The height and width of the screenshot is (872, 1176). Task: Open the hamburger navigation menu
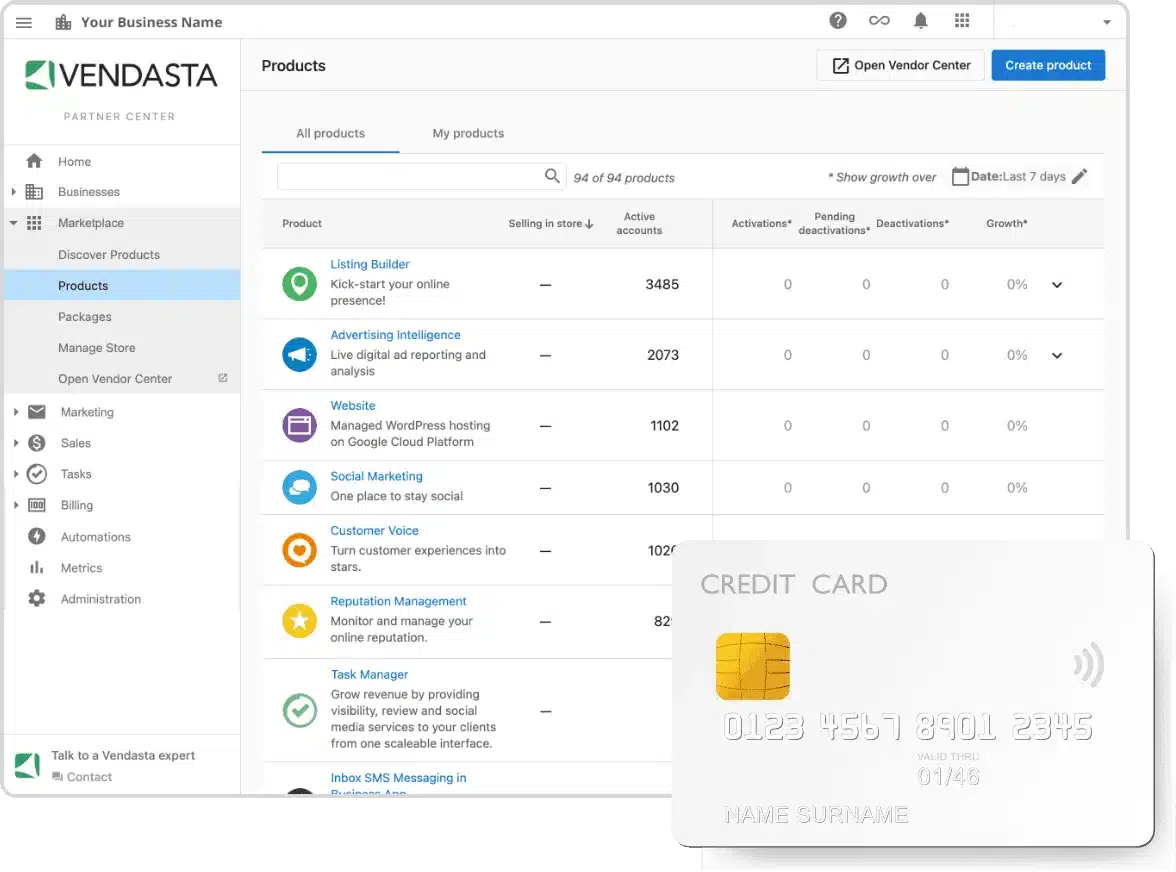pyautogui.click(x=24, y=22)
